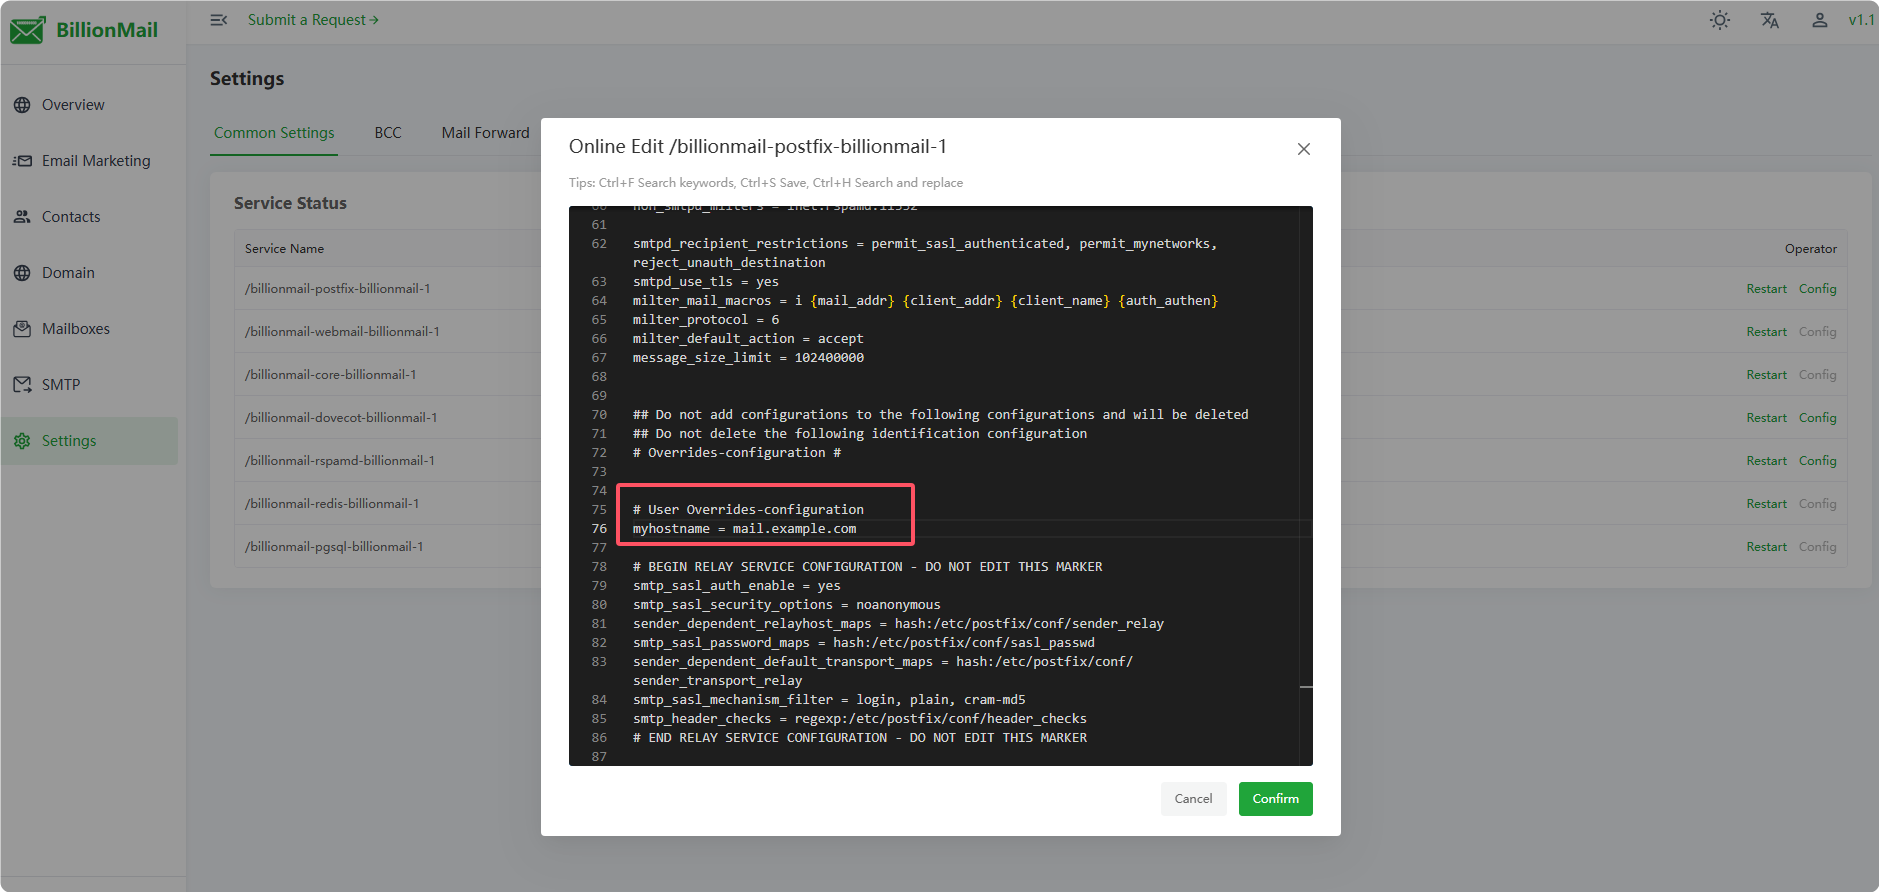Image resolution: width=1879 pixels, height=892 pixels.
Task: Restart the core-billionmail-1 service
Action: click(1766, 375)
